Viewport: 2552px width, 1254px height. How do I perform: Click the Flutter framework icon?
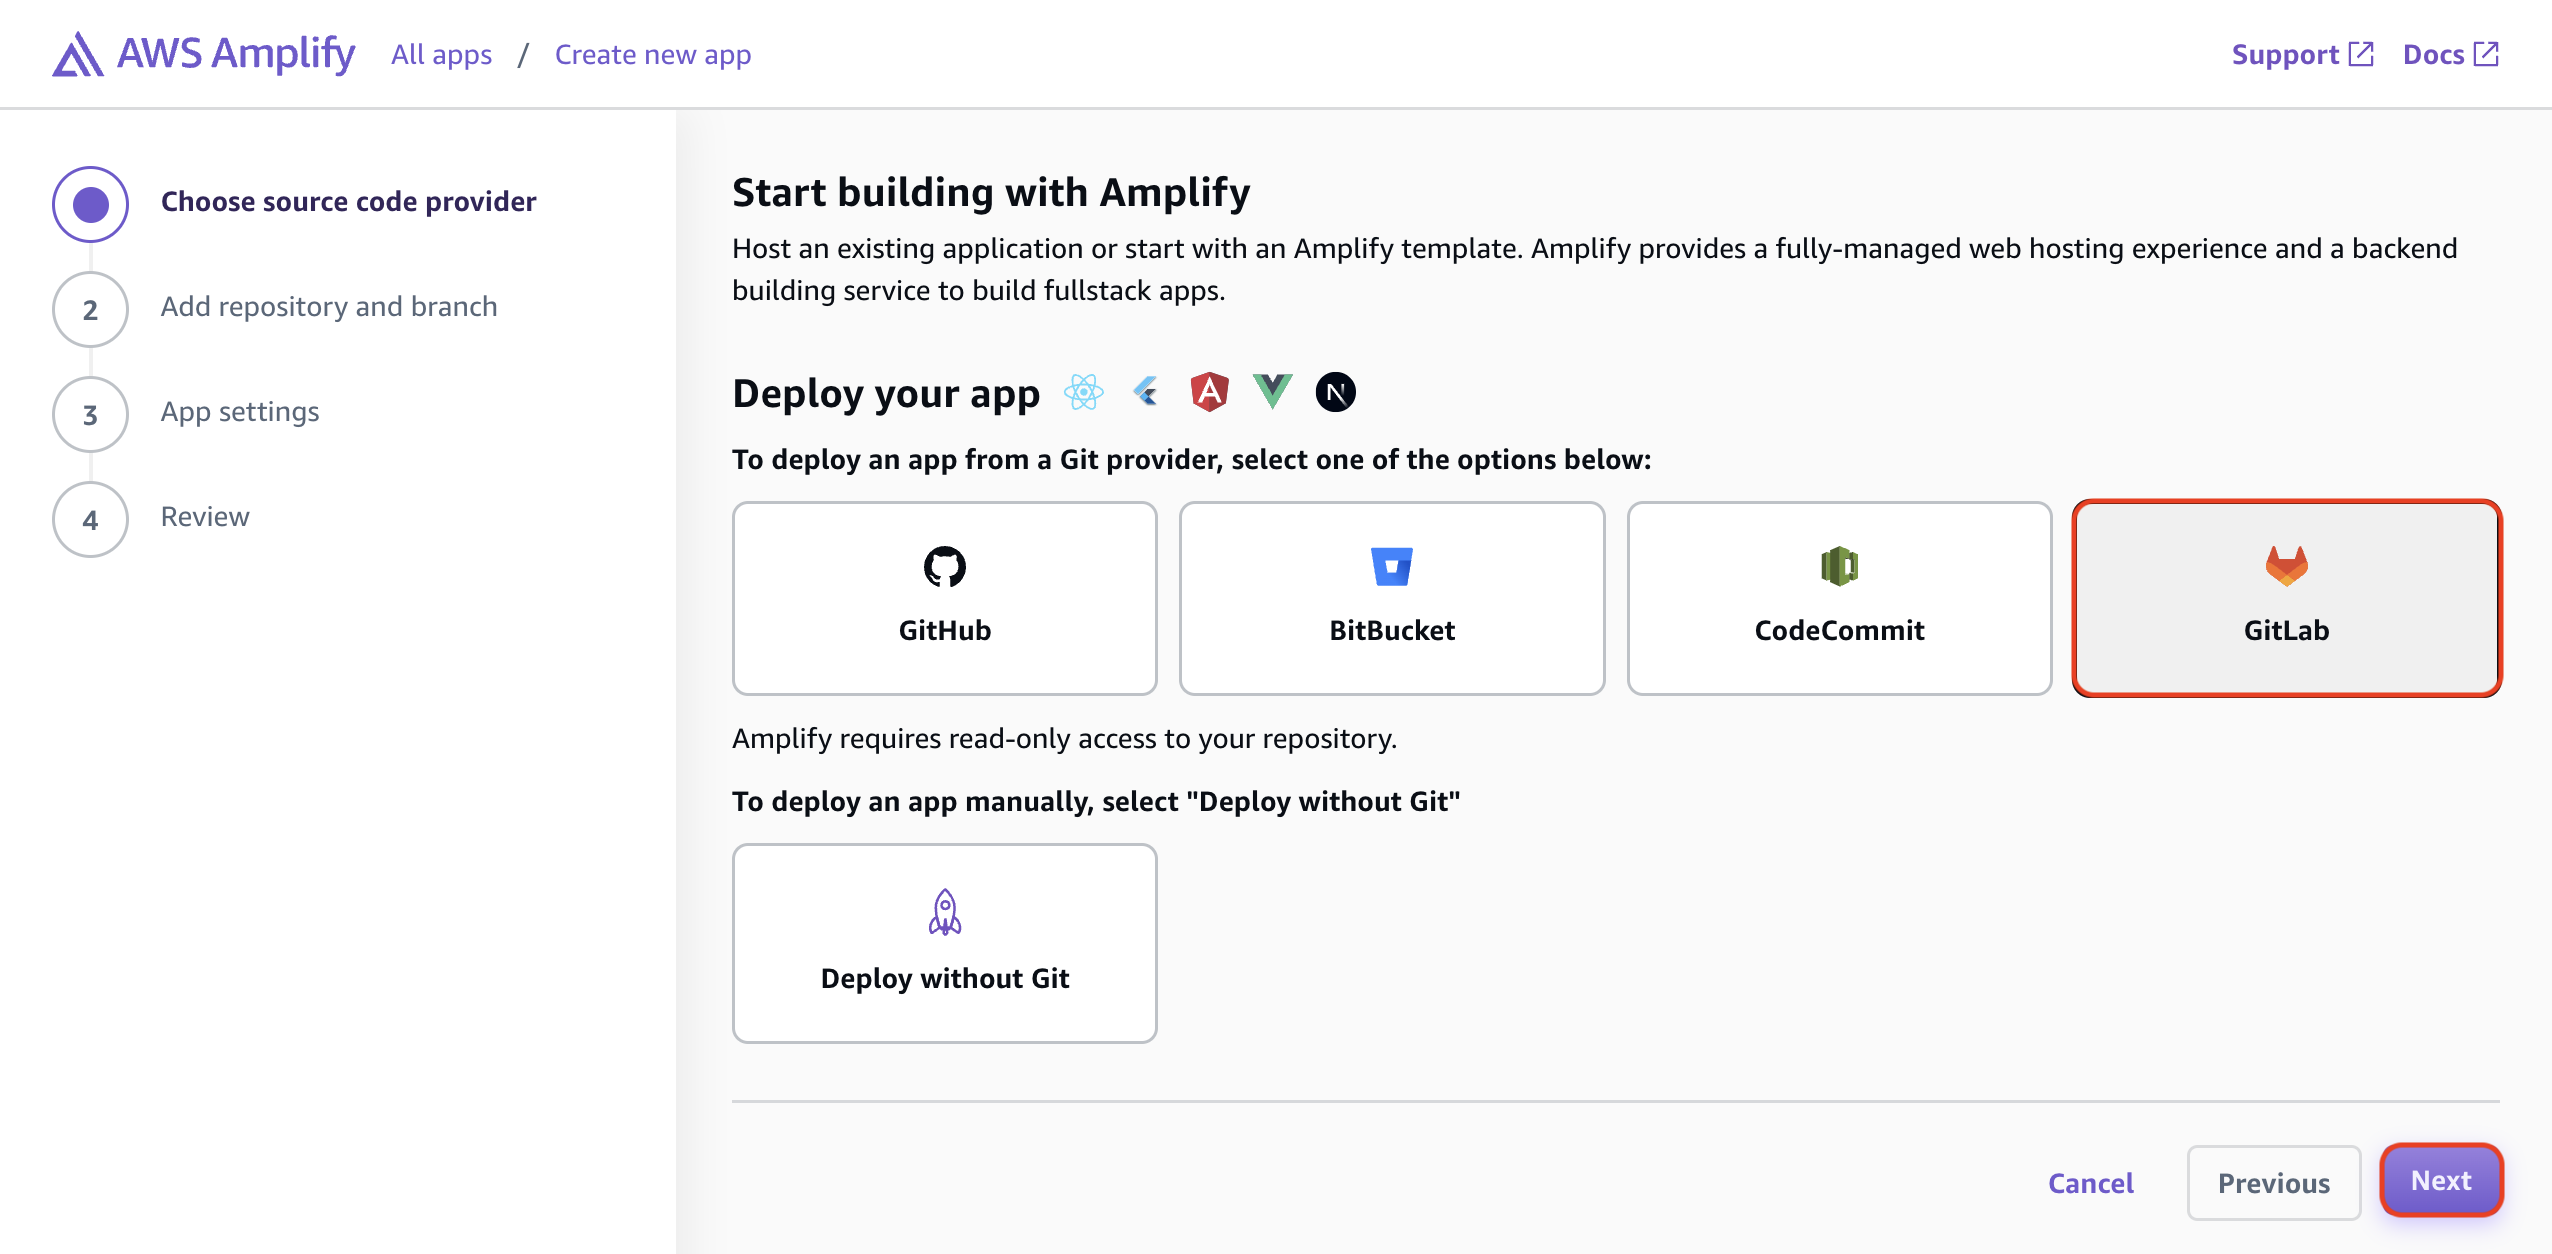point(1146,392)
